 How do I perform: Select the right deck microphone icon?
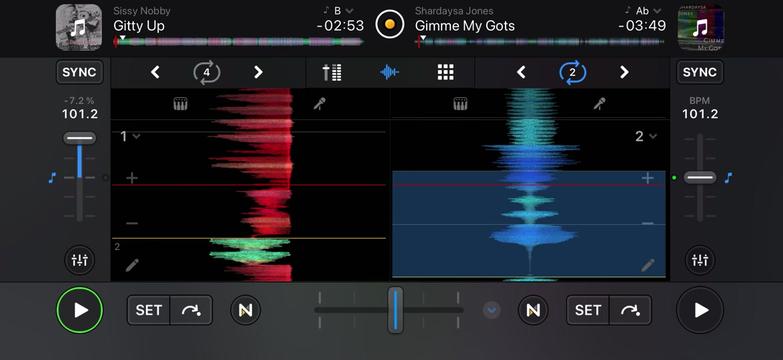[x=599, y=104]
